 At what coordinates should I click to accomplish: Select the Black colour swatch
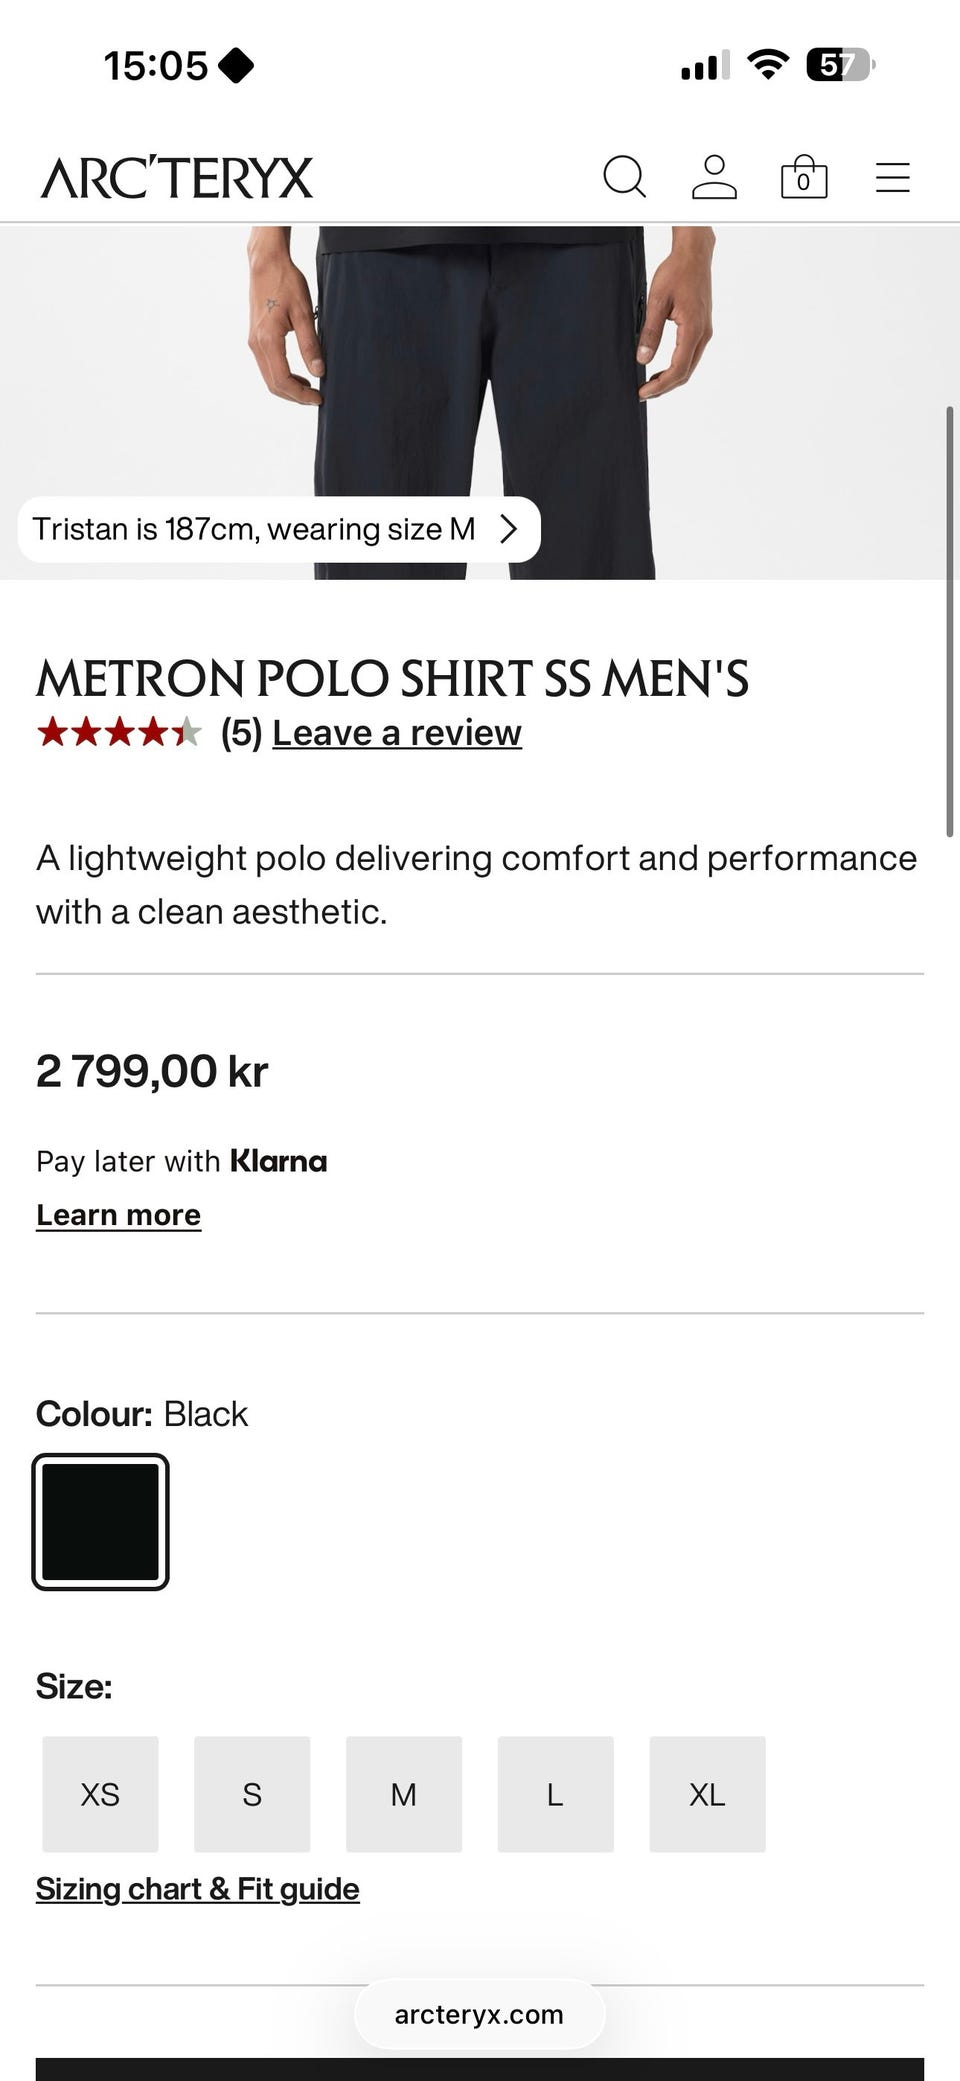(100, 1522)
